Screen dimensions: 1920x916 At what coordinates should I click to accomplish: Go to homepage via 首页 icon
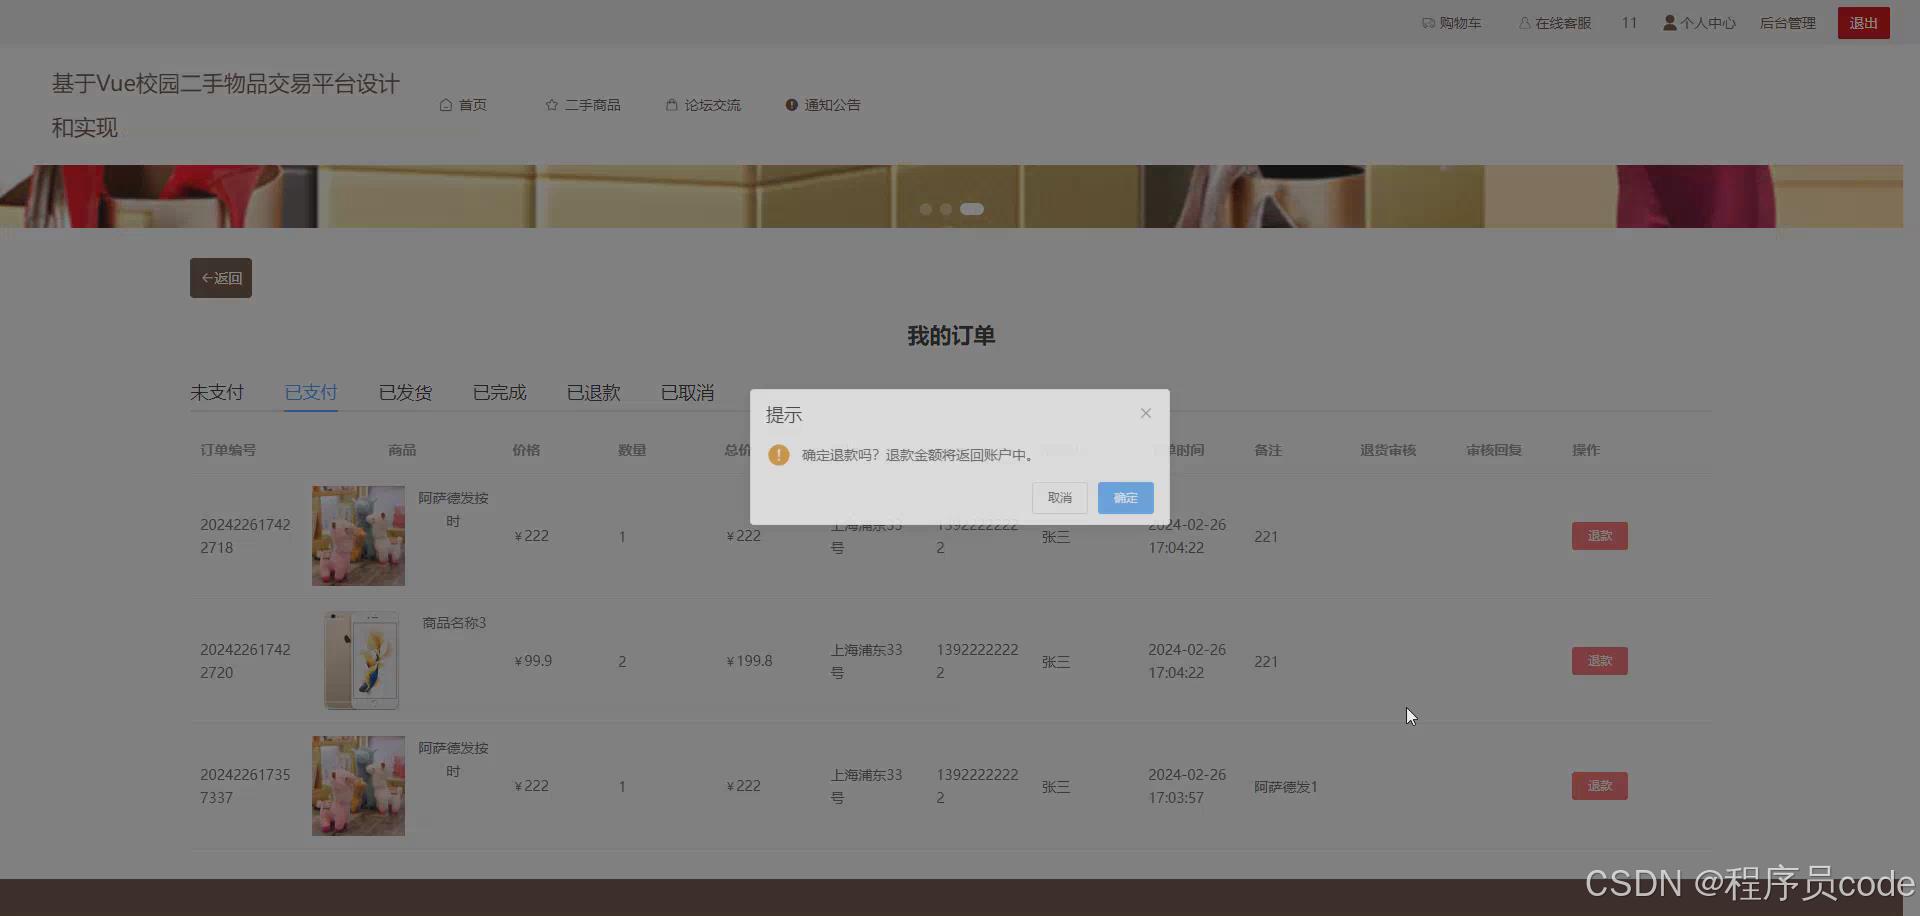coord(462,104)
